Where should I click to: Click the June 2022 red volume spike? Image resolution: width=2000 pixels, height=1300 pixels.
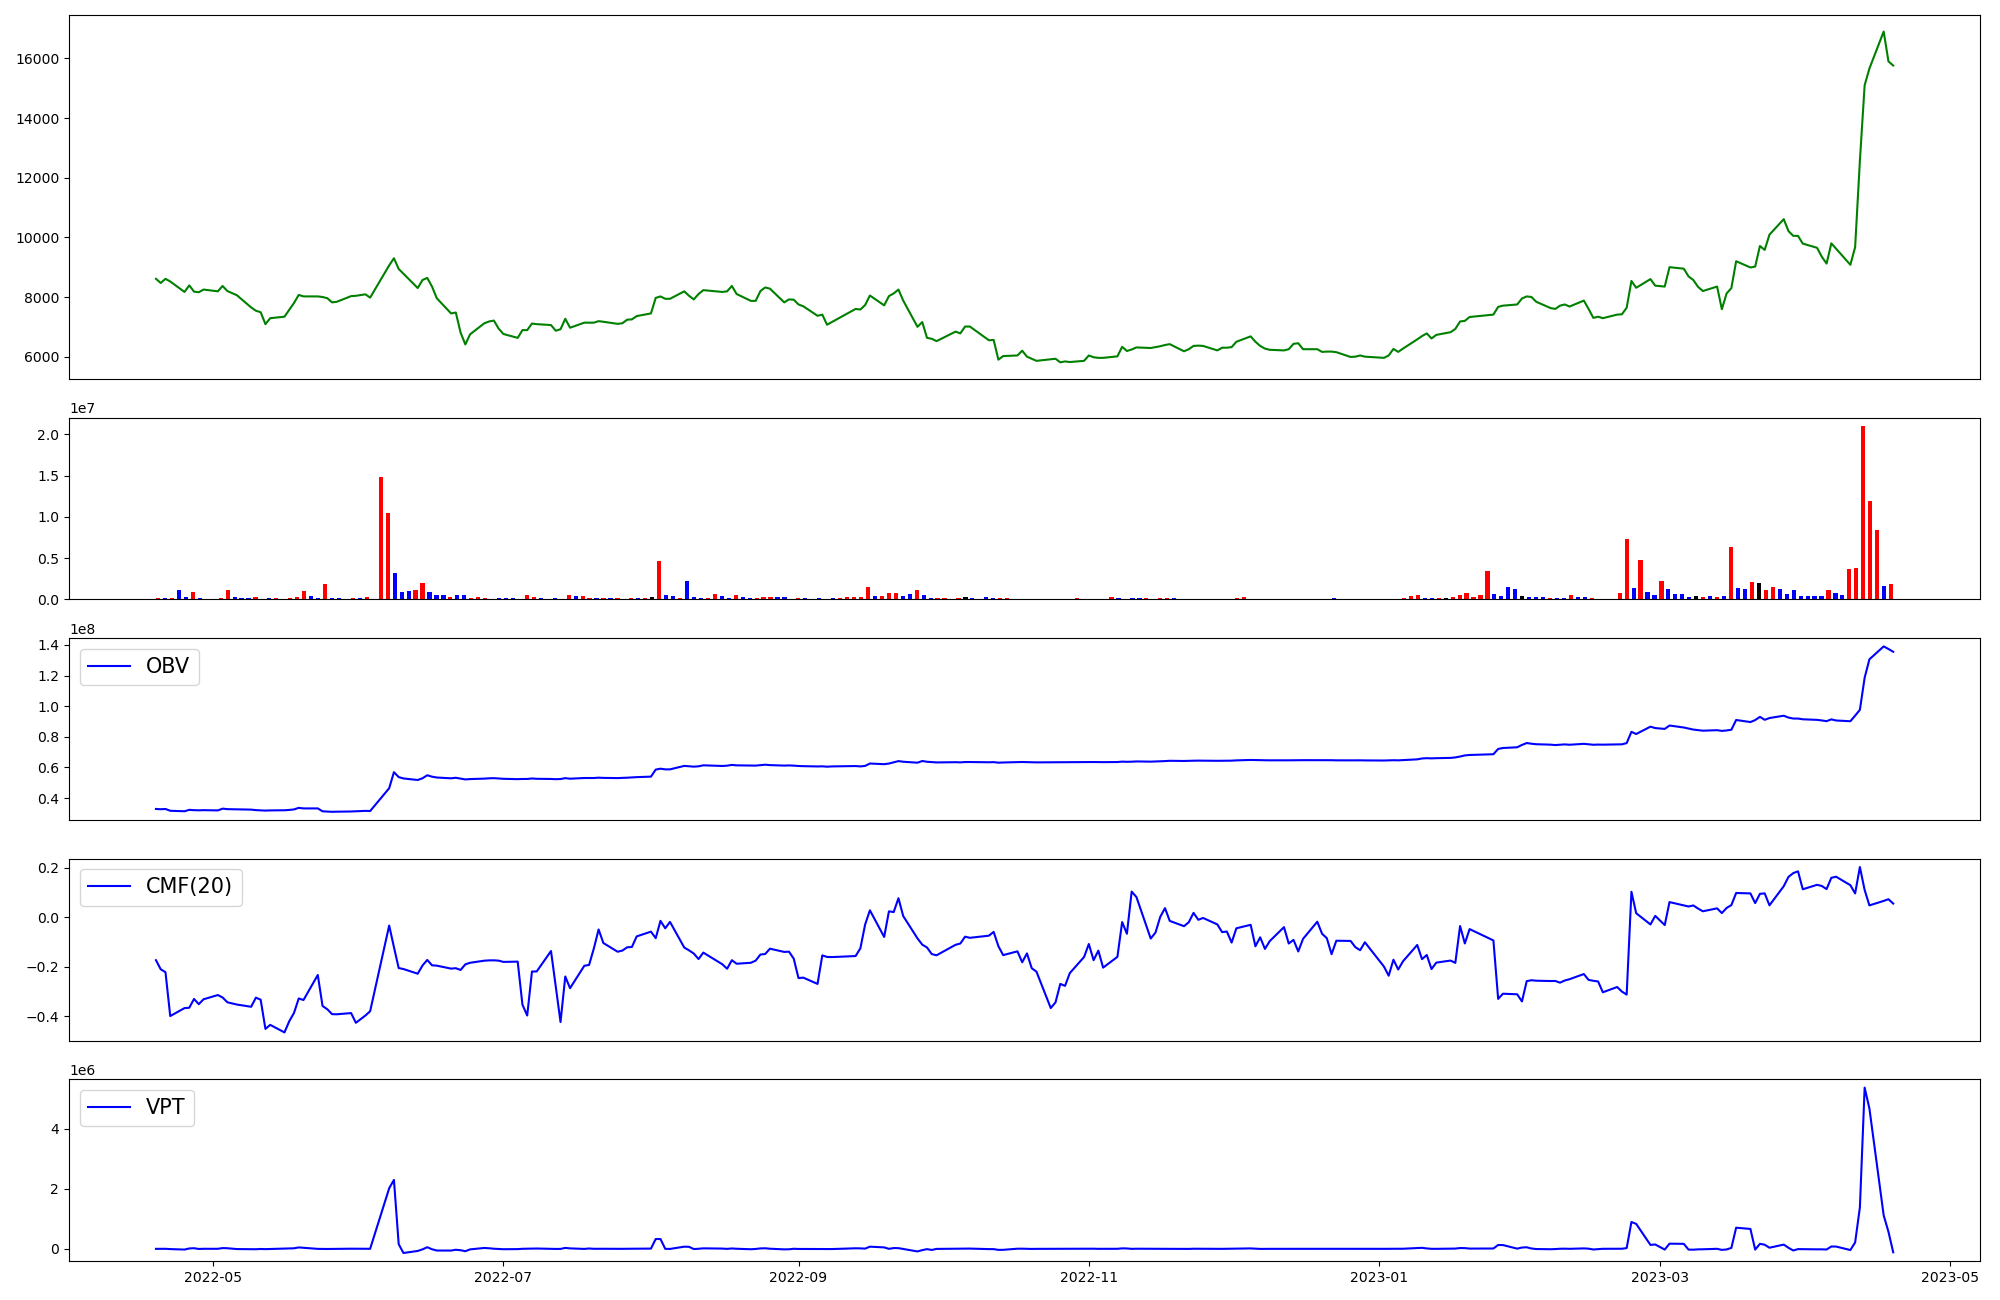[x=381, y=538]
